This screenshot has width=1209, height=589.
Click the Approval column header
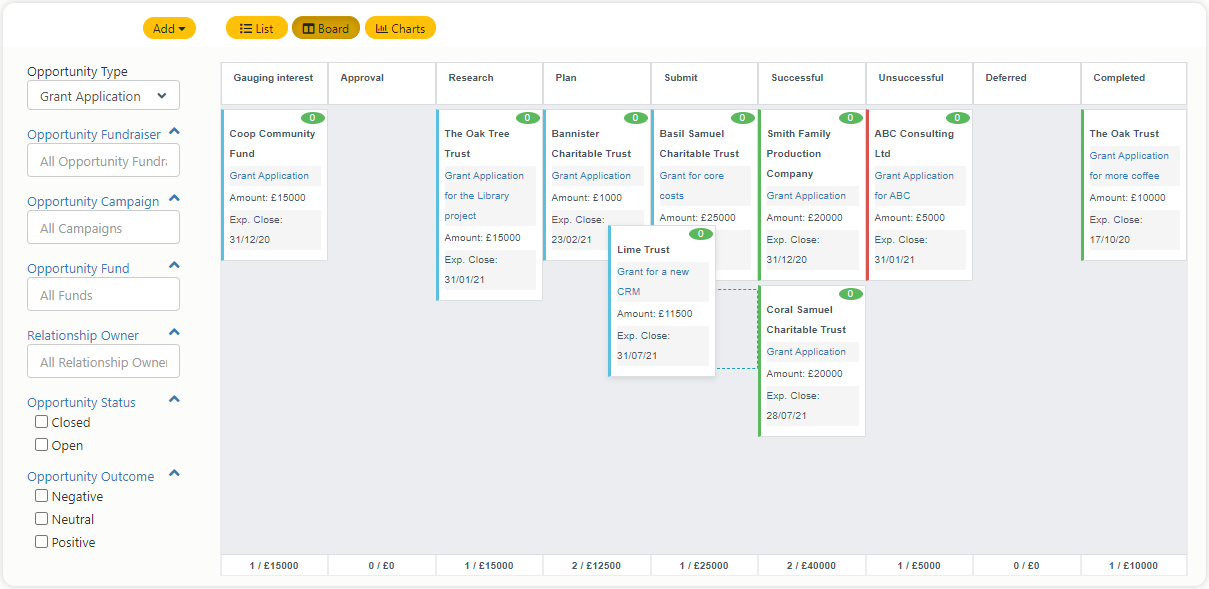point(382,83)
